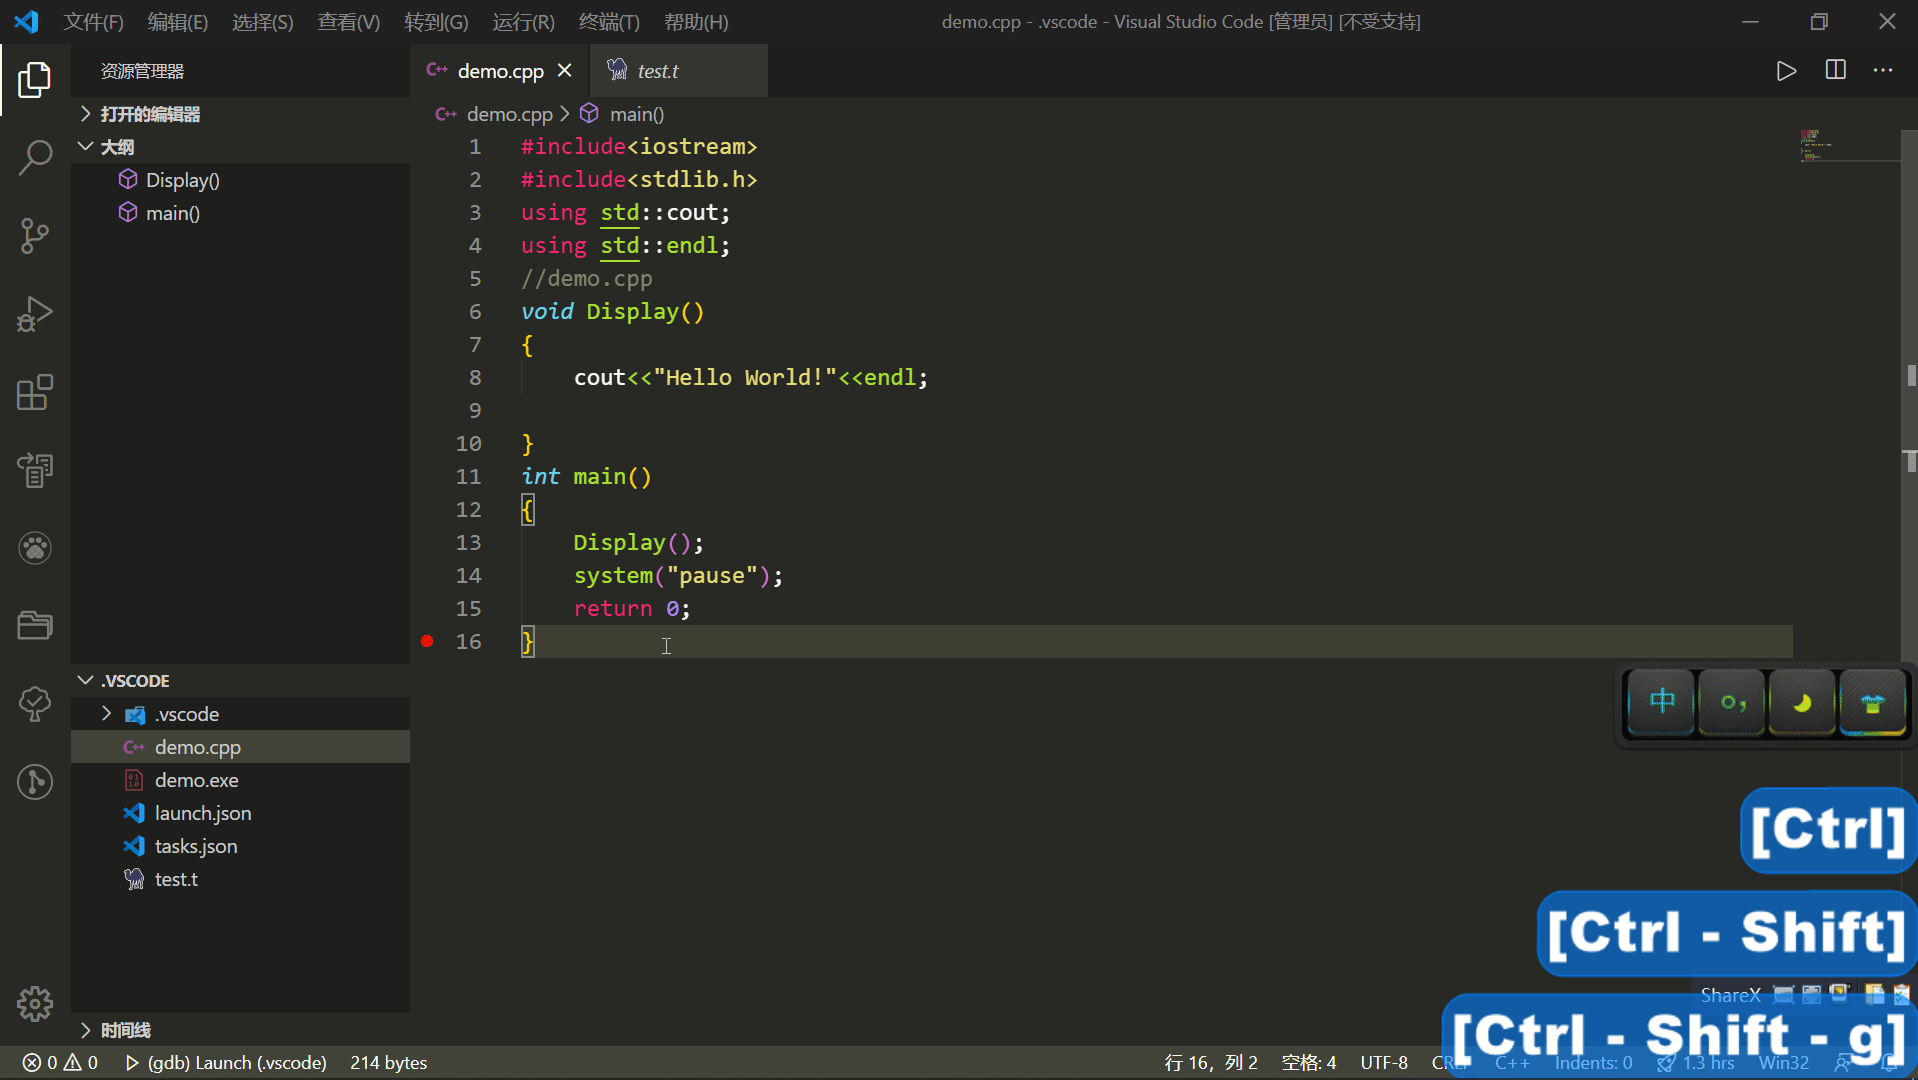Click the system("pause") code line
1918x1080 pixels.
tap(678, 575)
